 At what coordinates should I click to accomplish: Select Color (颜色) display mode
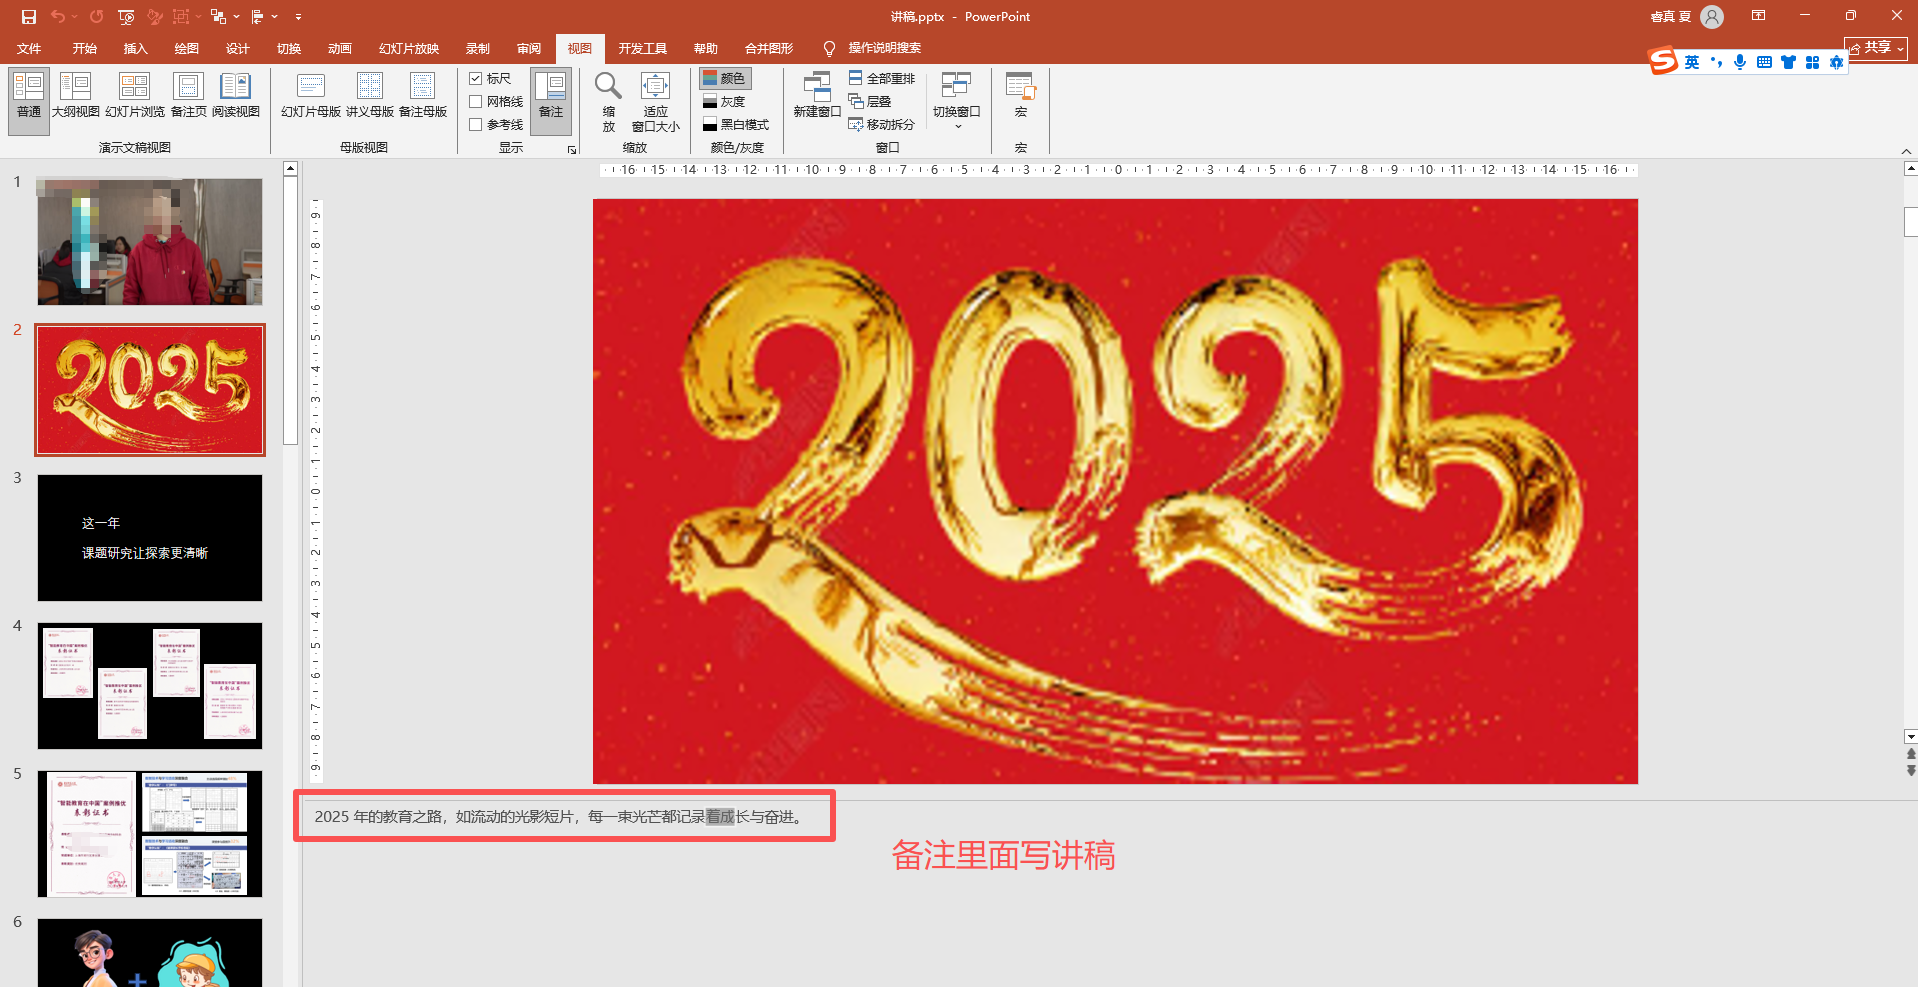pos(725,78)
